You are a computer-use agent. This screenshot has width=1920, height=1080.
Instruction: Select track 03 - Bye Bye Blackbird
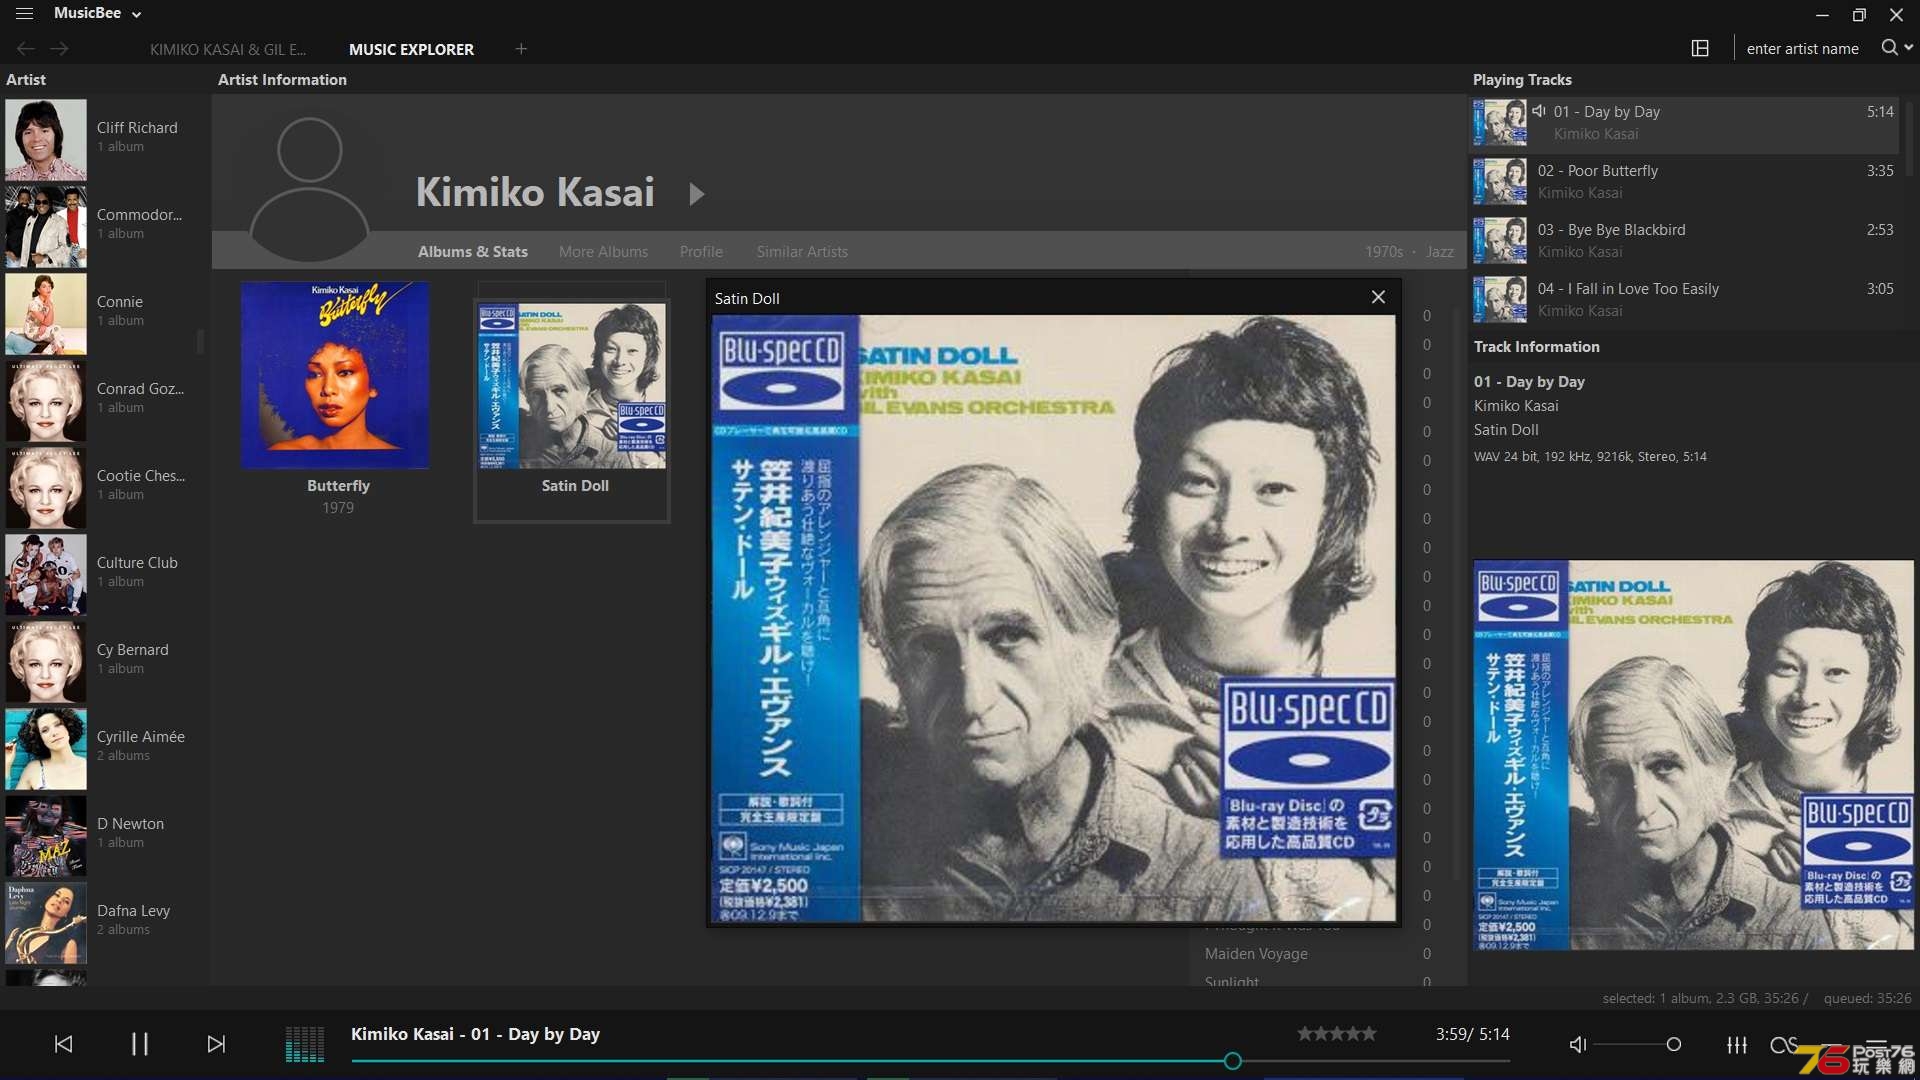click(x=1685, y=241)
